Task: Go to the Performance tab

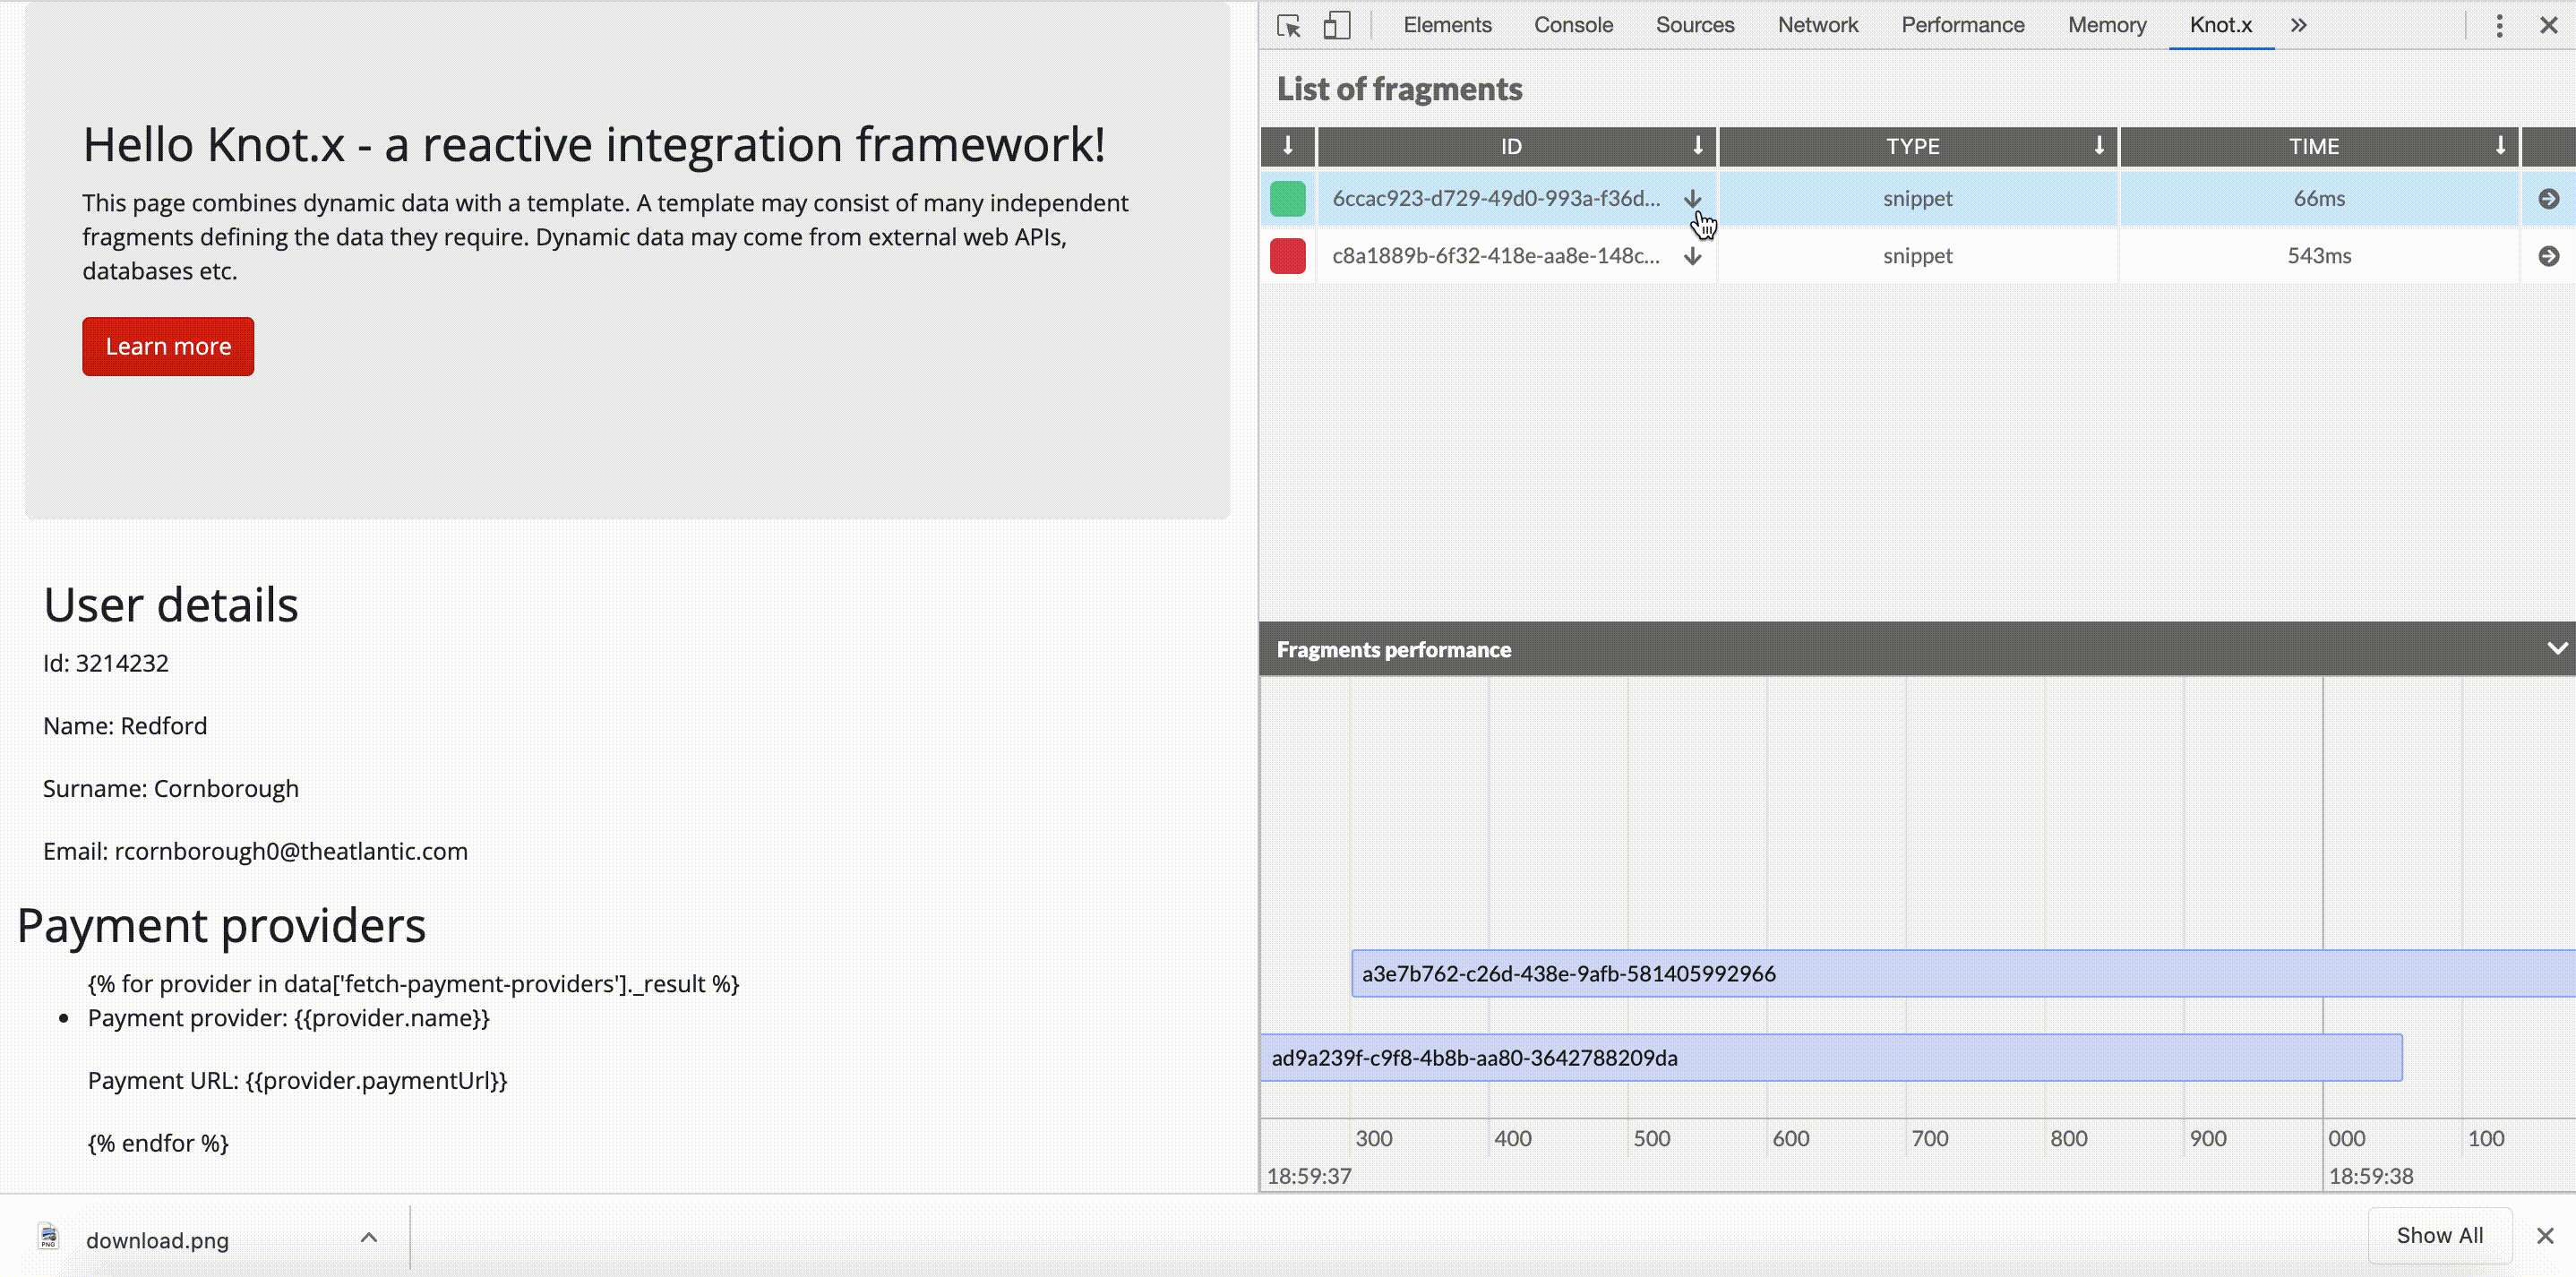Action: [1962, 25]
